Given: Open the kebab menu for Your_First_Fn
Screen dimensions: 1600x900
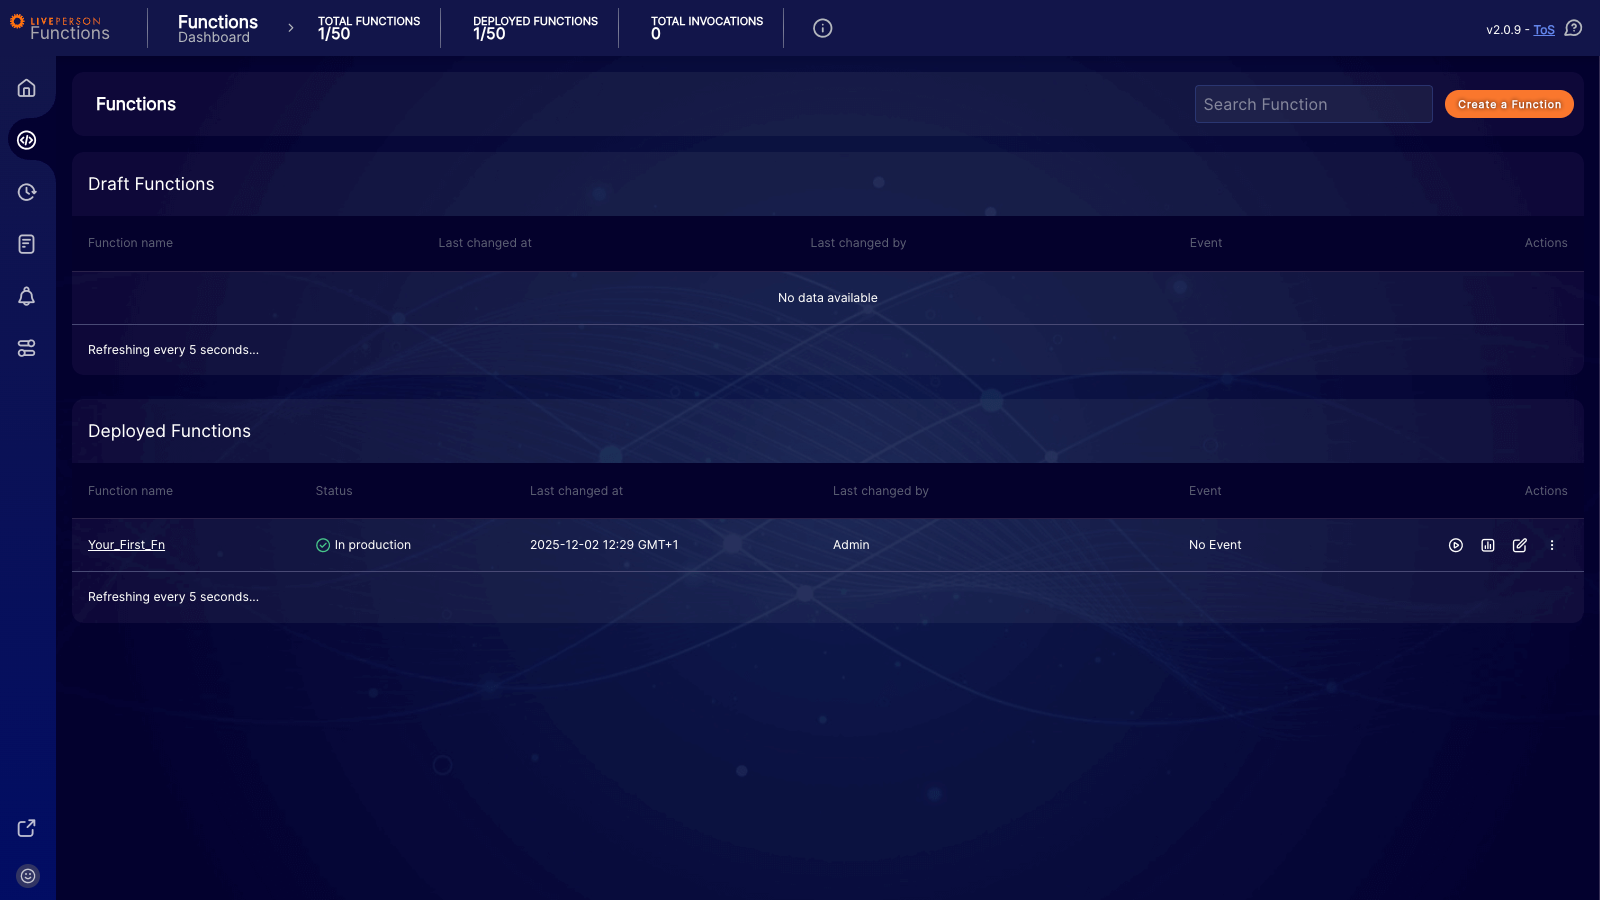Looking at the screenshot, I should [x=1552, y=545].
